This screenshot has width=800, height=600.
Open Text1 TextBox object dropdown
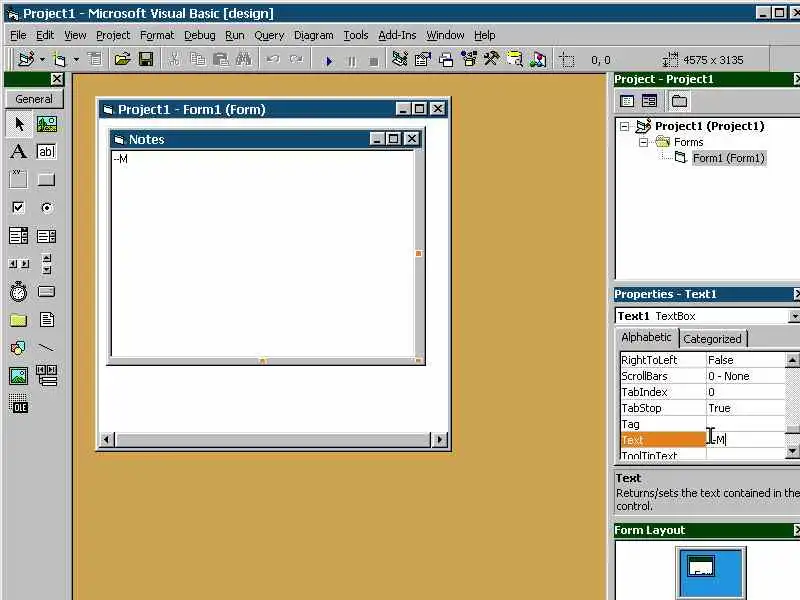pos(794,316)
